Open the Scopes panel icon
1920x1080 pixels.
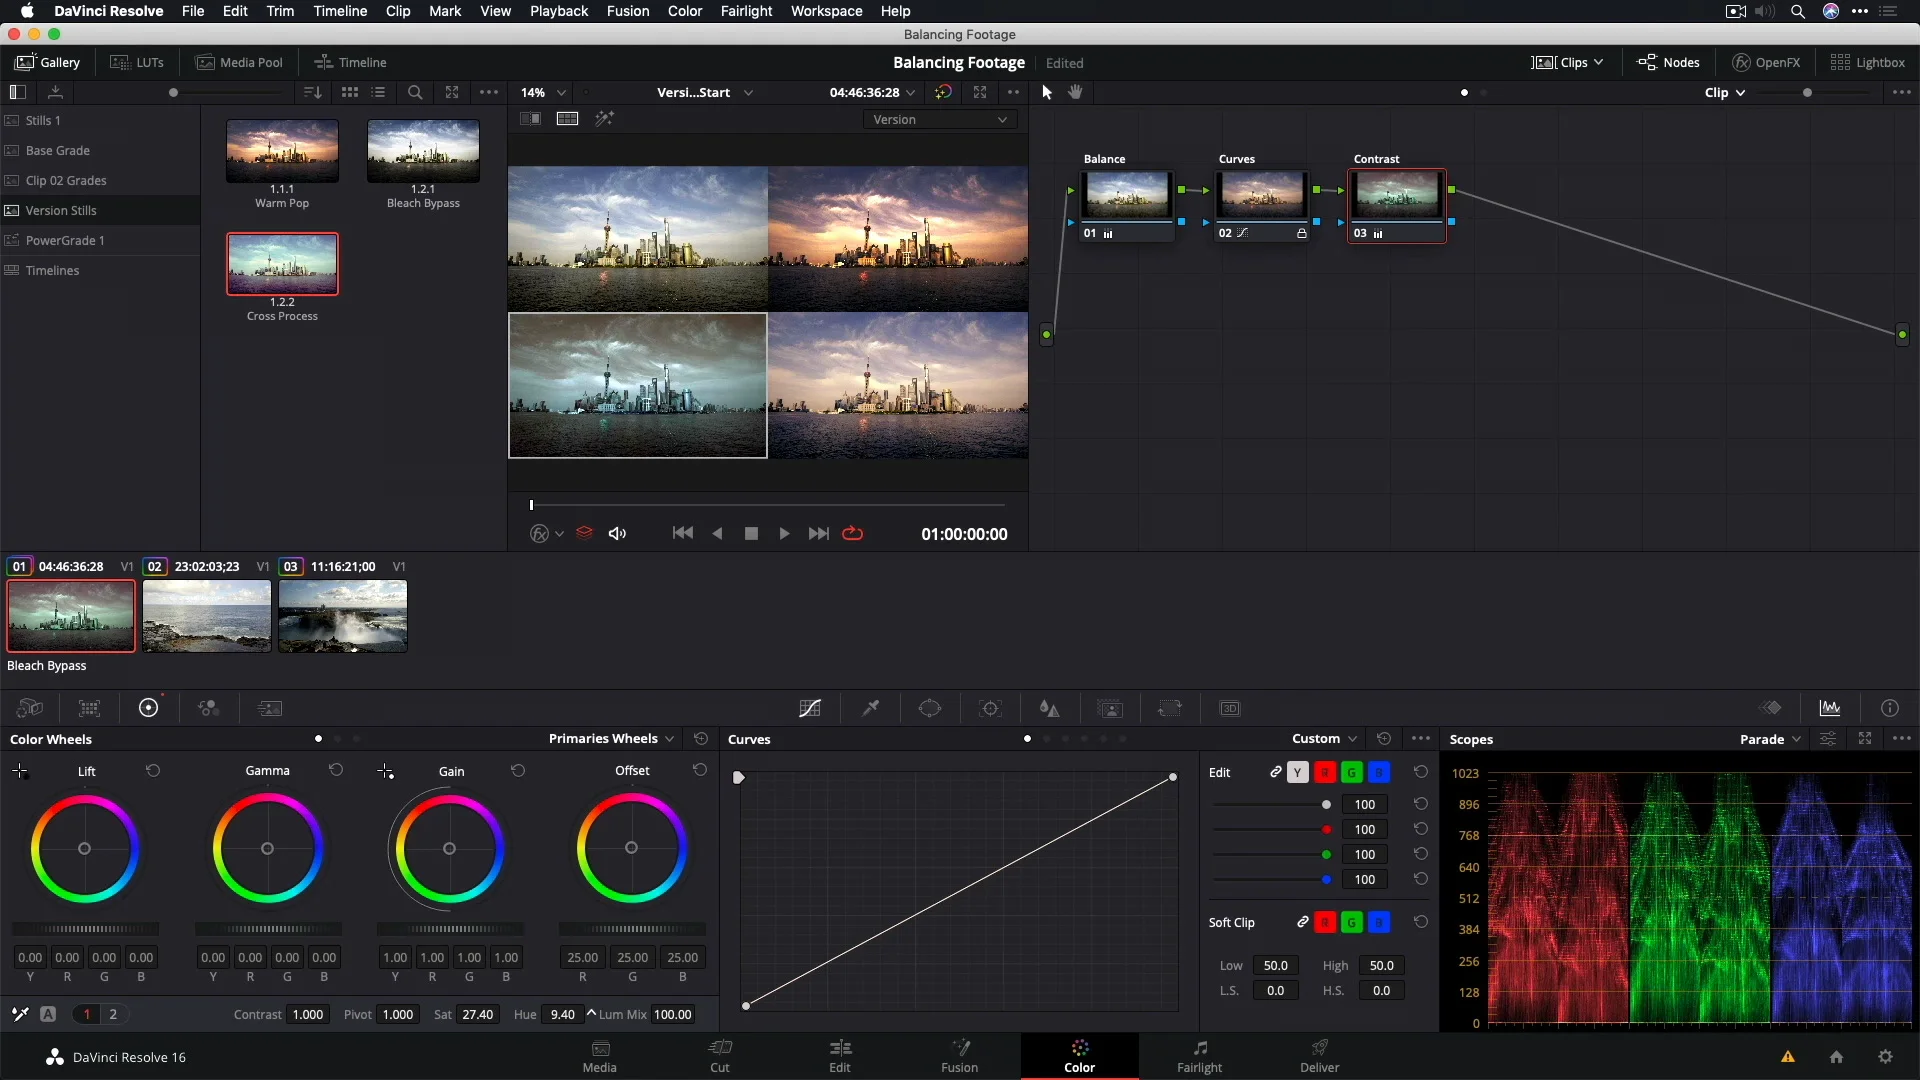tap(1830, 708)
